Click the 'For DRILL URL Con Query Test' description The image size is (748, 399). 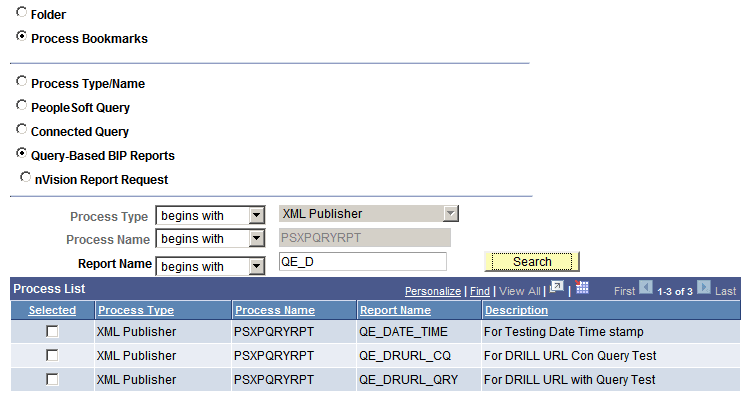pyautogui.click(x=570, y=356)
